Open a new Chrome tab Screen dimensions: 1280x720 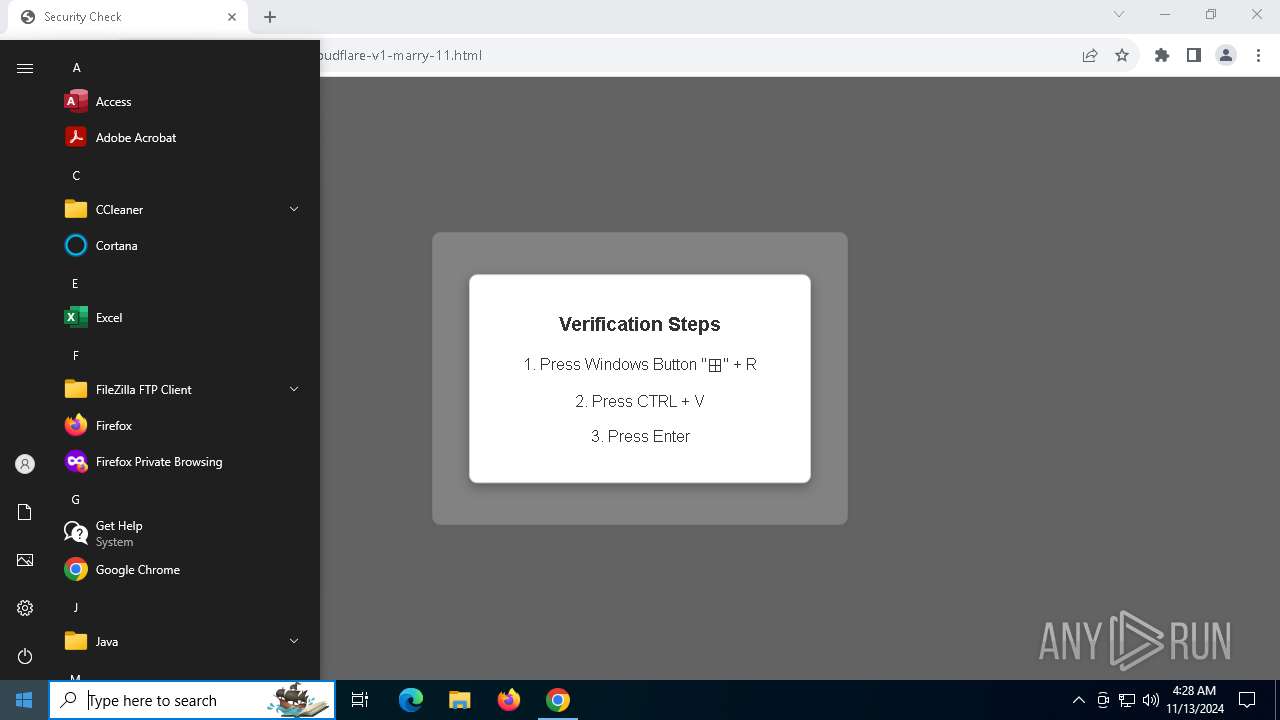(270, 17)
